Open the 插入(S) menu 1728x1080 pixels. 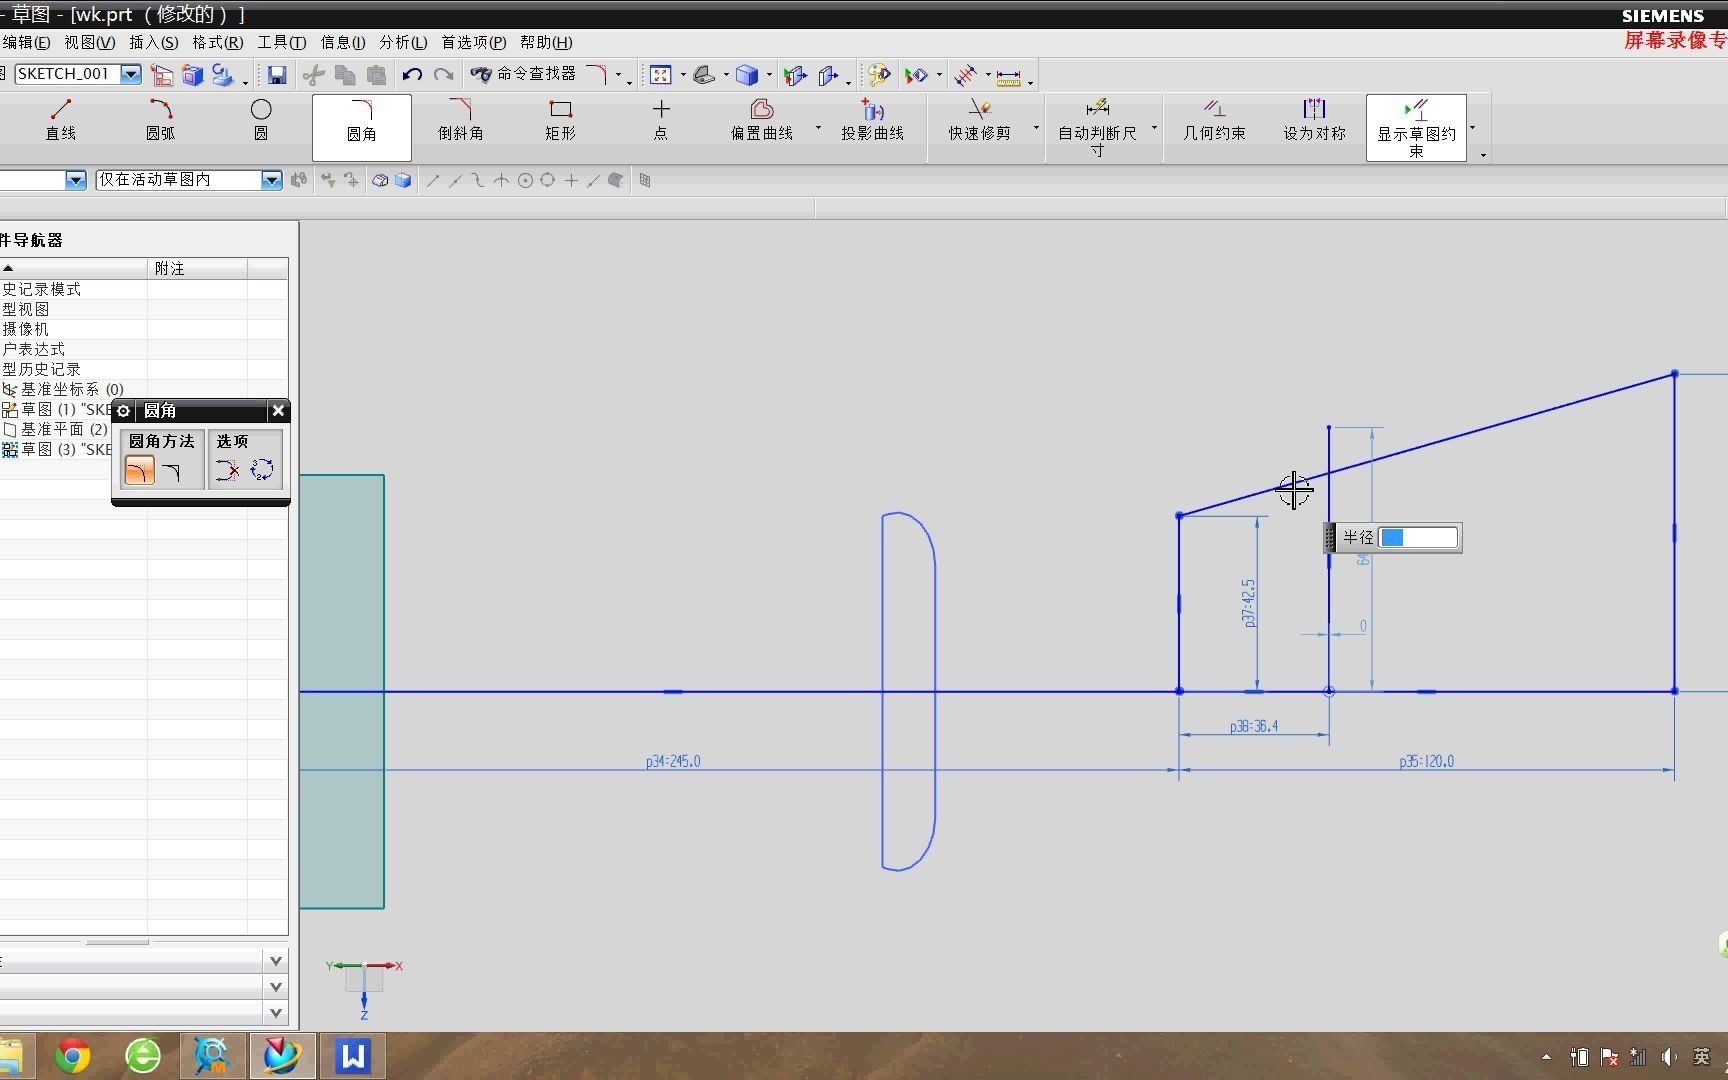tap(154, 42)
